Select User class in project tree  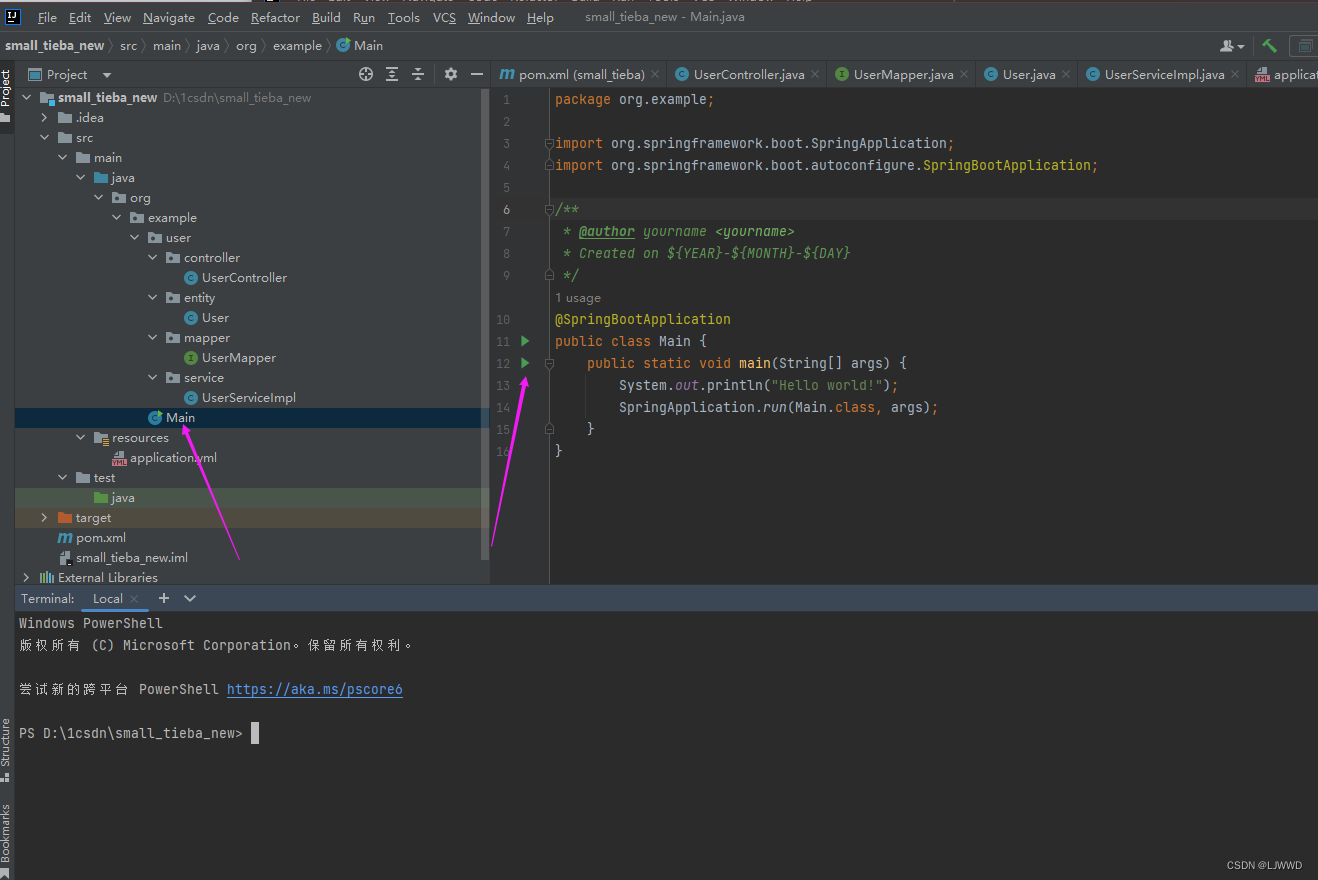[215, 318]
